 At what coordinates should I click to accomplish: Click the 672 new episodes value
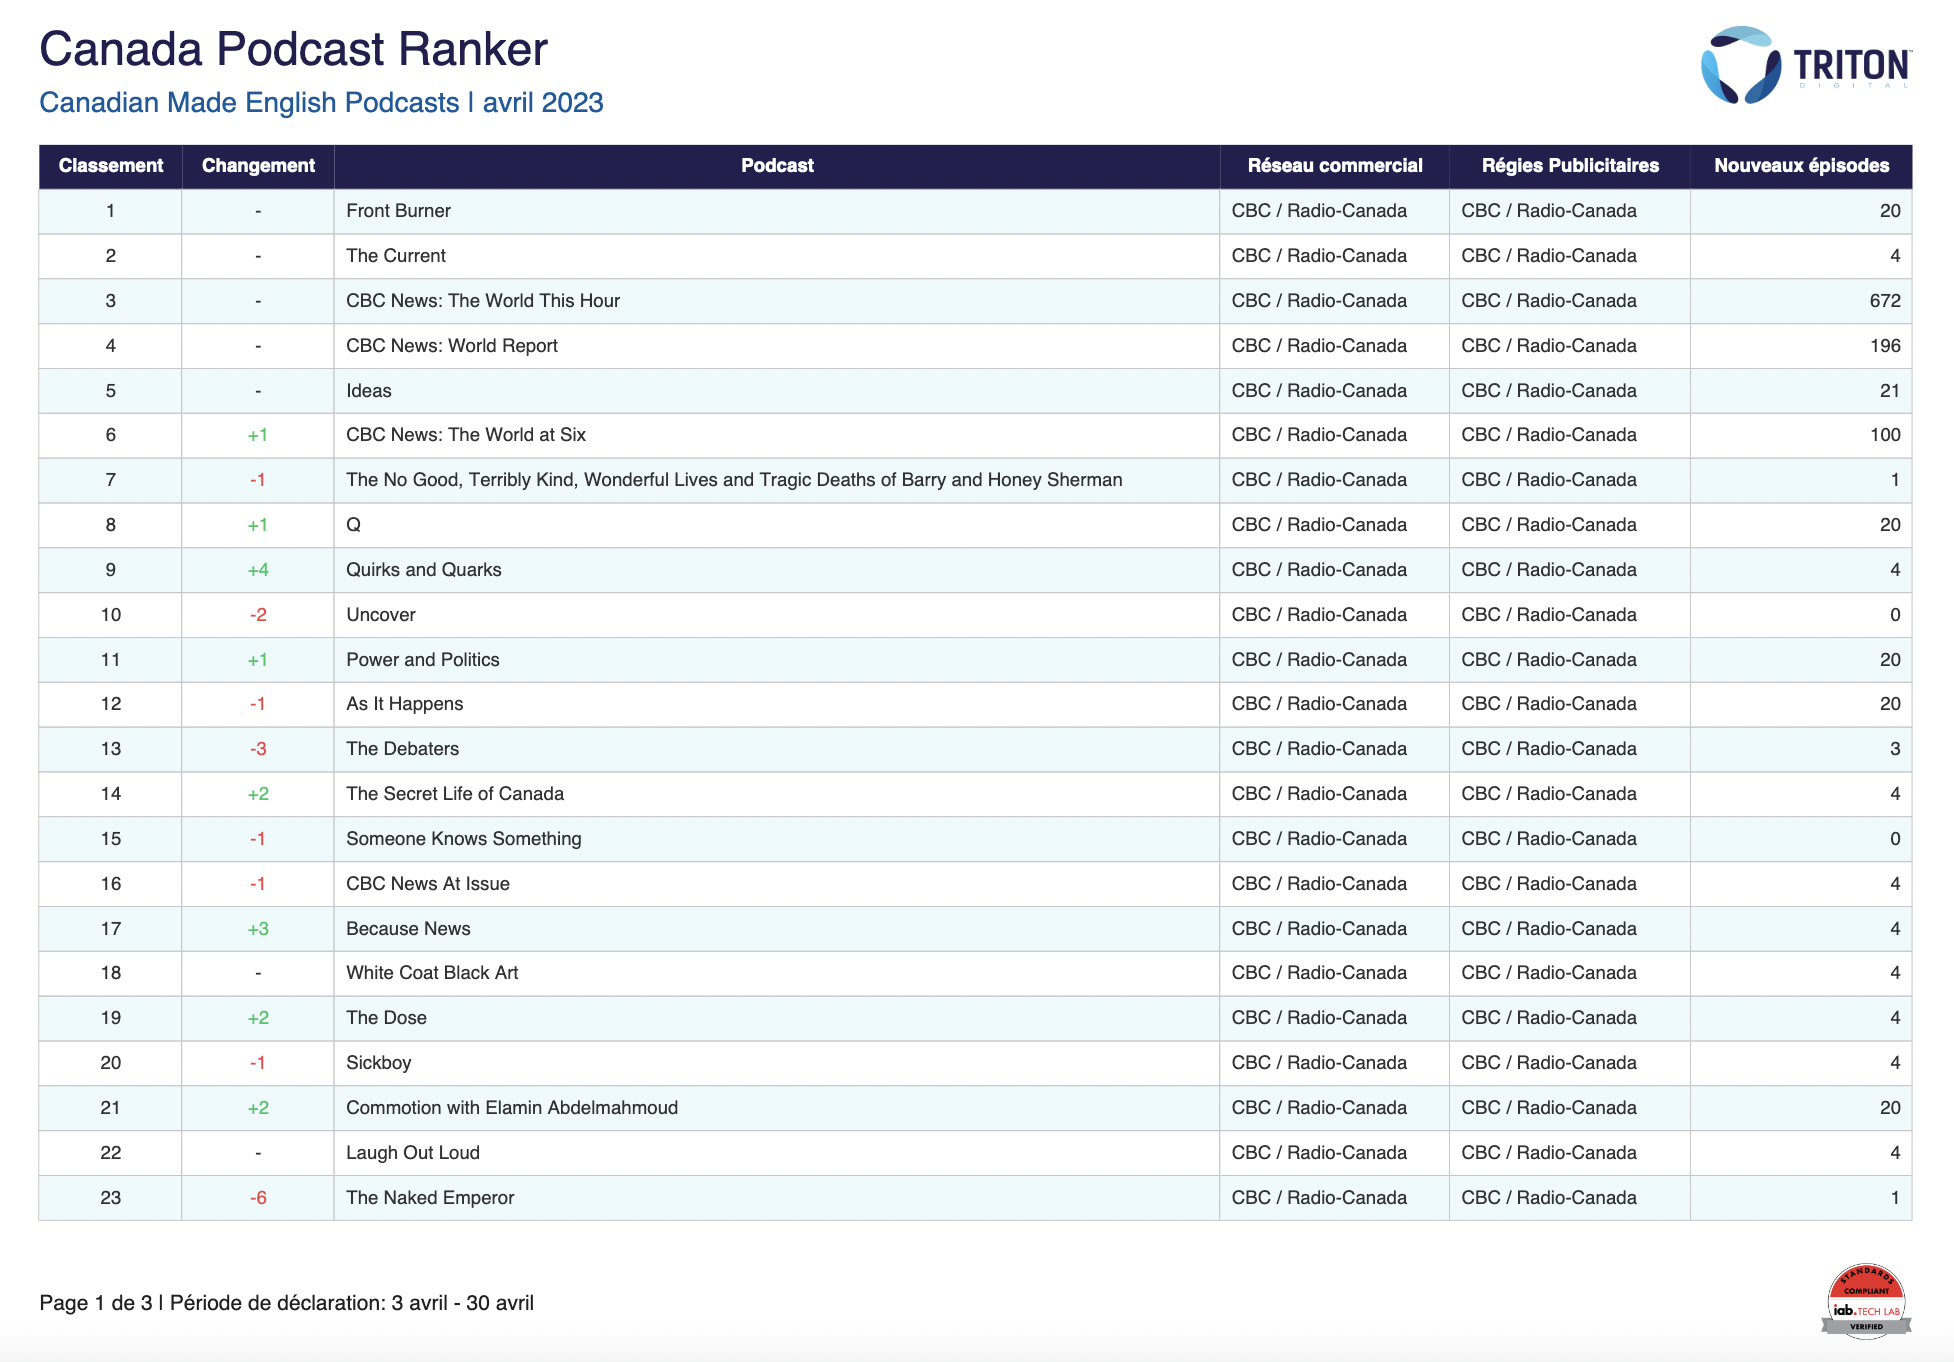[x=1884, y=301]
